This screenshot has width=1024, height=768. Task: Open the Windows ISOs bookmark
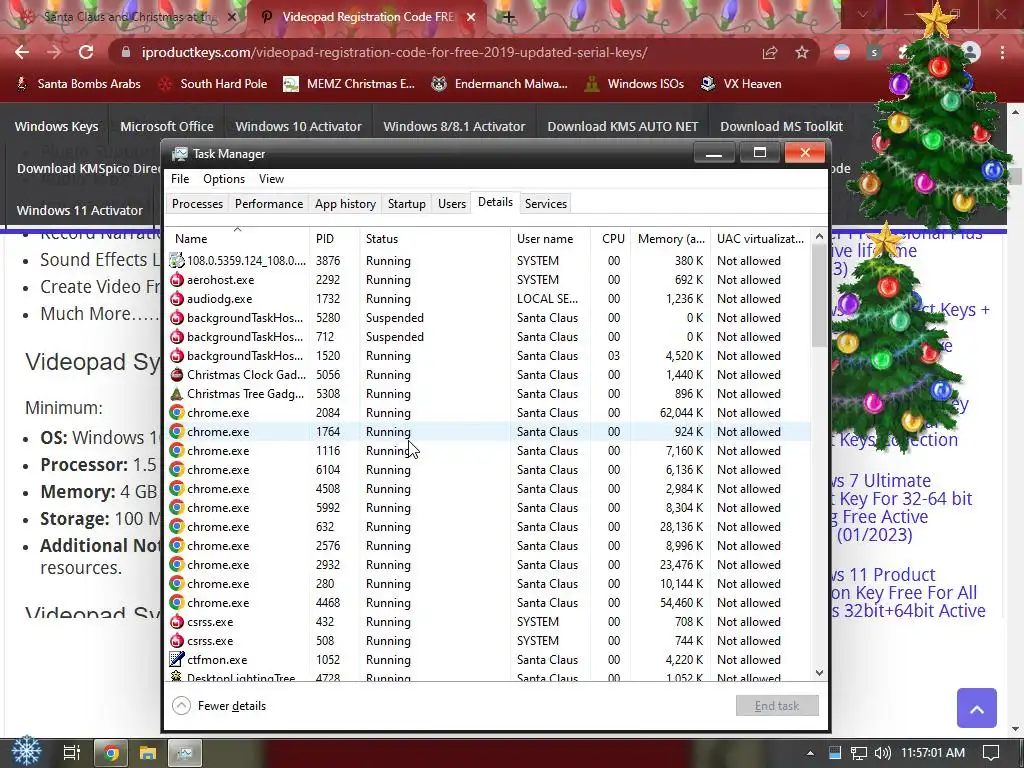(x=634, y=84)
